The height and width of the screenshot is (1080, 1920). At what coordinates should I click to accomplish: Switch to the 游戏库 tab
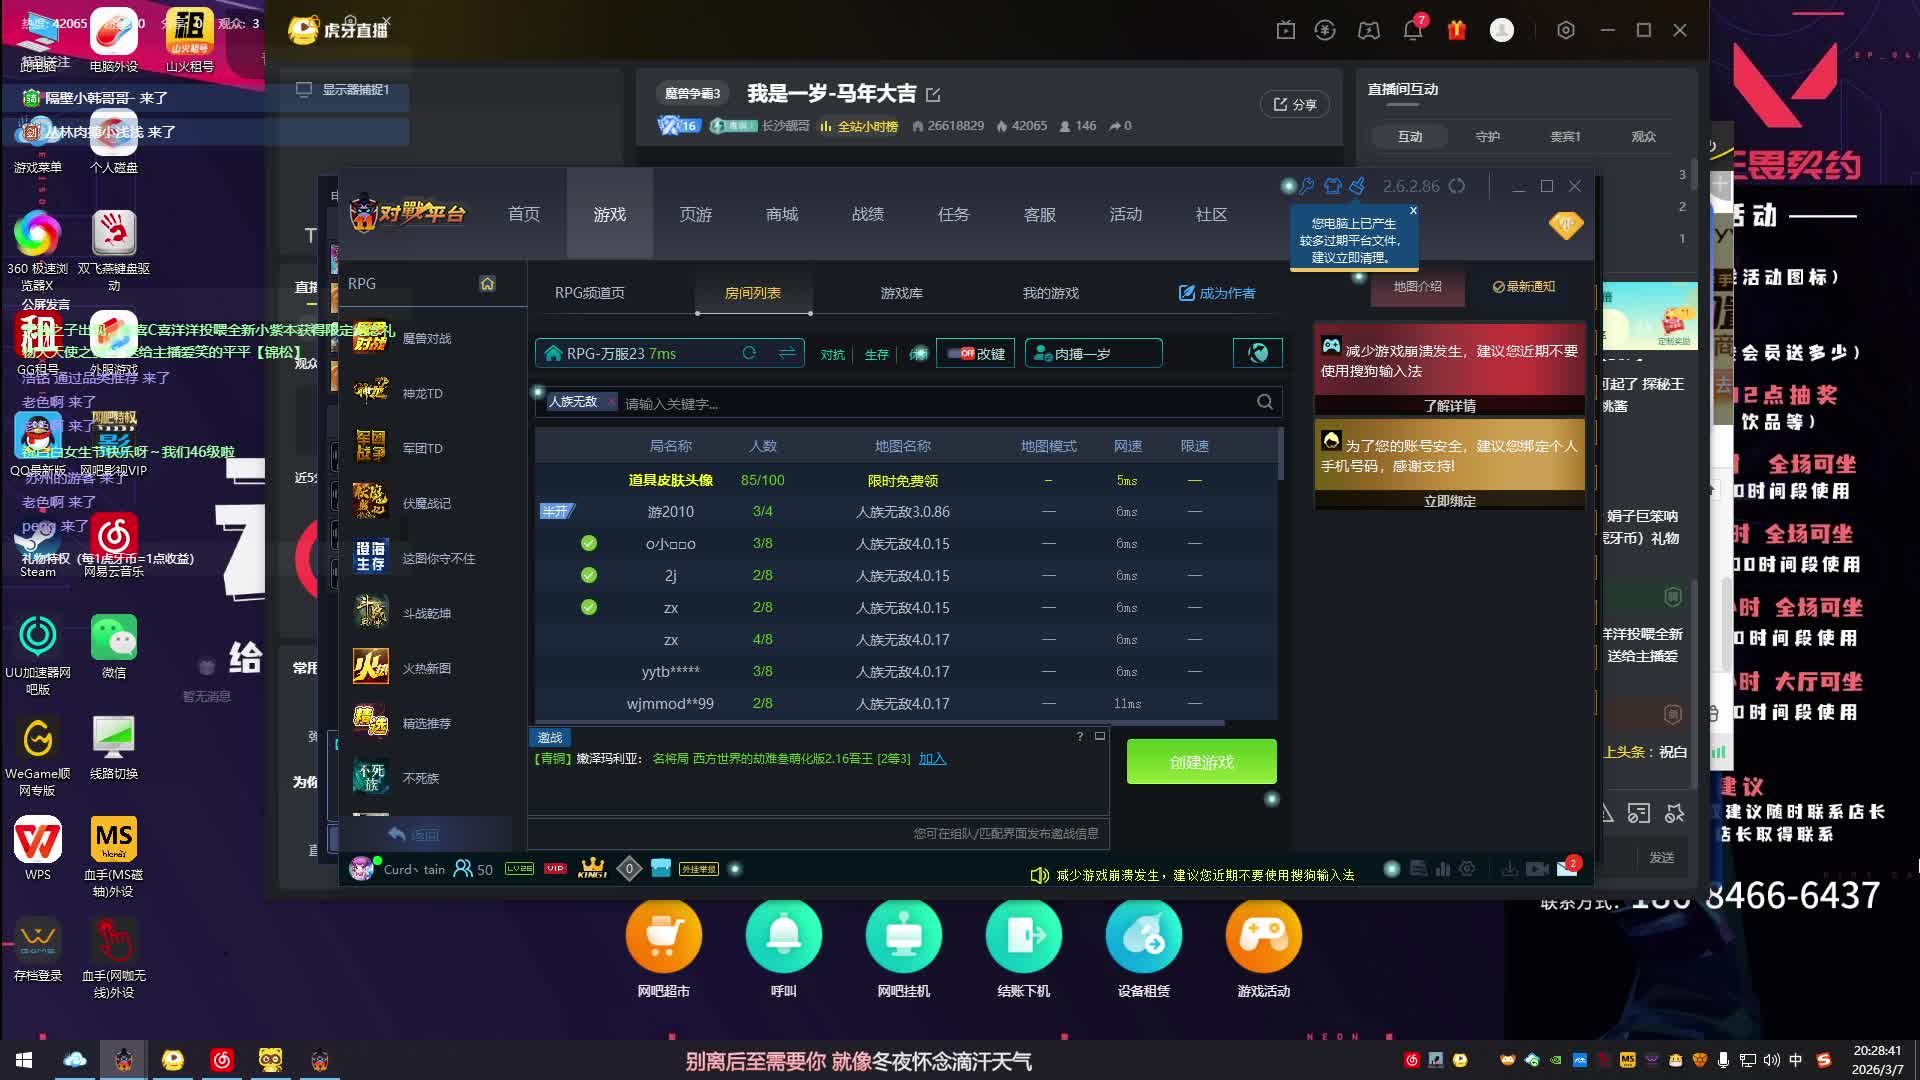pos(901,293)
